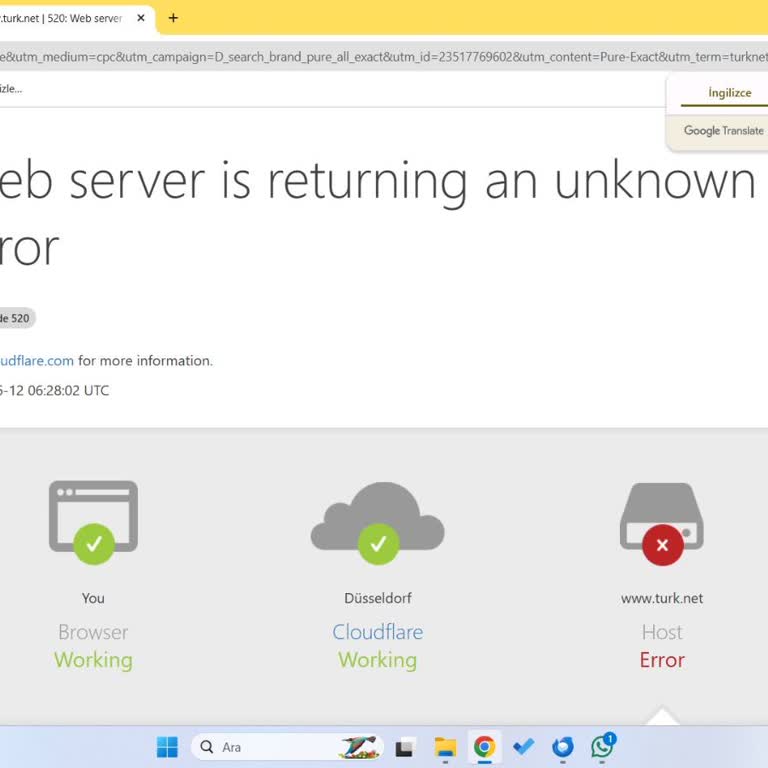Image resolution: width=768 pixels, height=768 pixels.
Task: Click the Google Translate label
Action: (x=724, y=131)
